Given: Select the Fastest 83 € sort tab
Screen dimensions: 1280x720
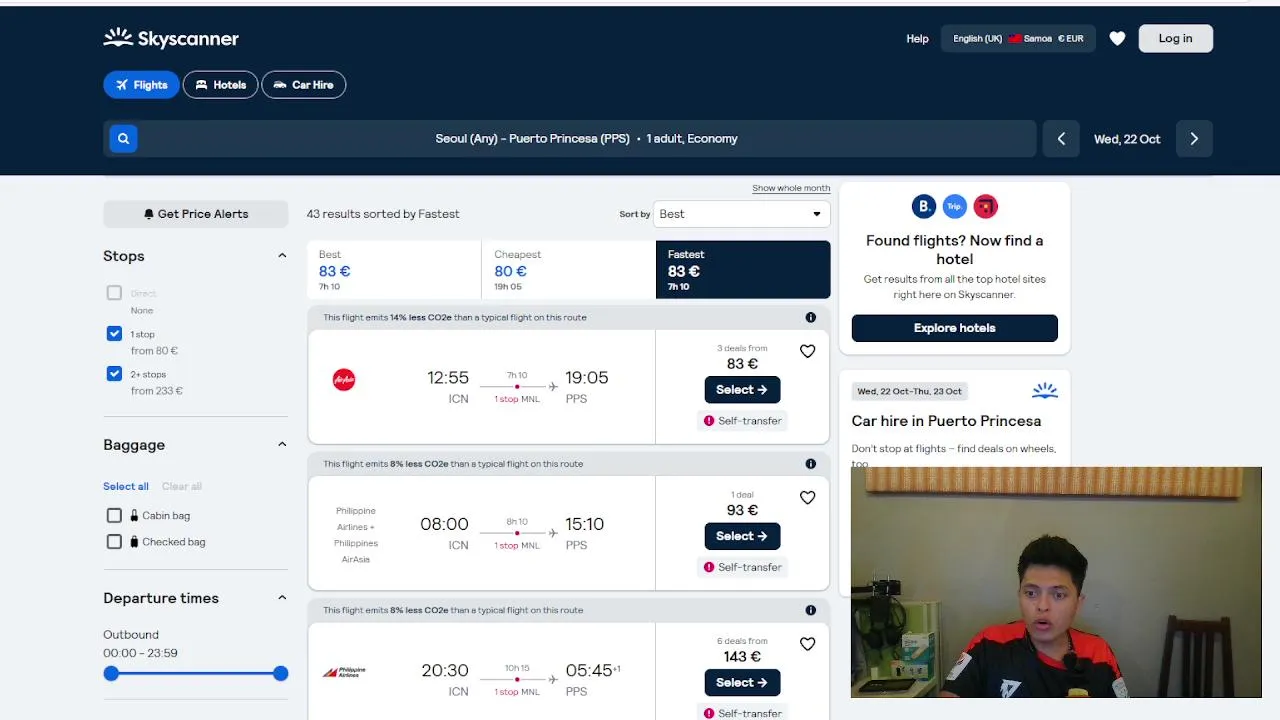Looking at the screenshot, I should [743, 270].
